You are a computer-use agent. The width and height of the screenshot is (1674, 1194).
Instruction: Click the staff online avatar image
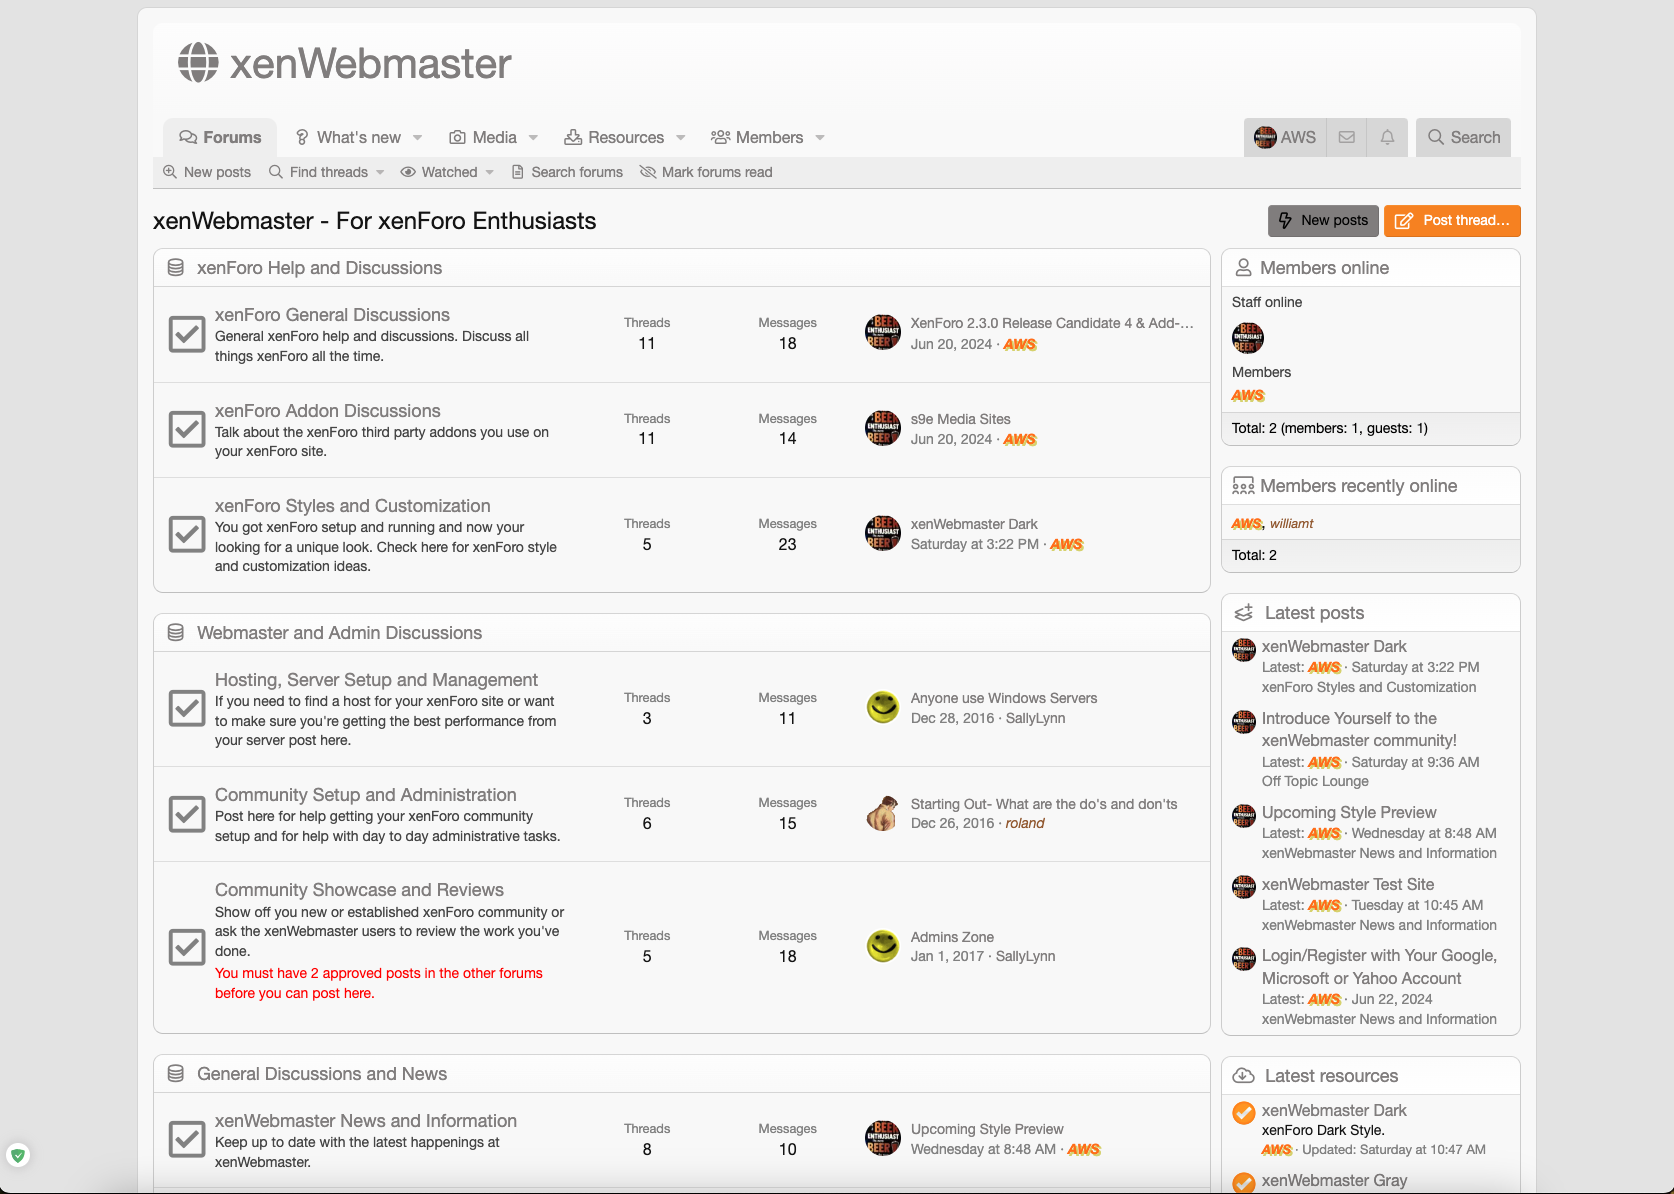click(x=1247, y=338)
